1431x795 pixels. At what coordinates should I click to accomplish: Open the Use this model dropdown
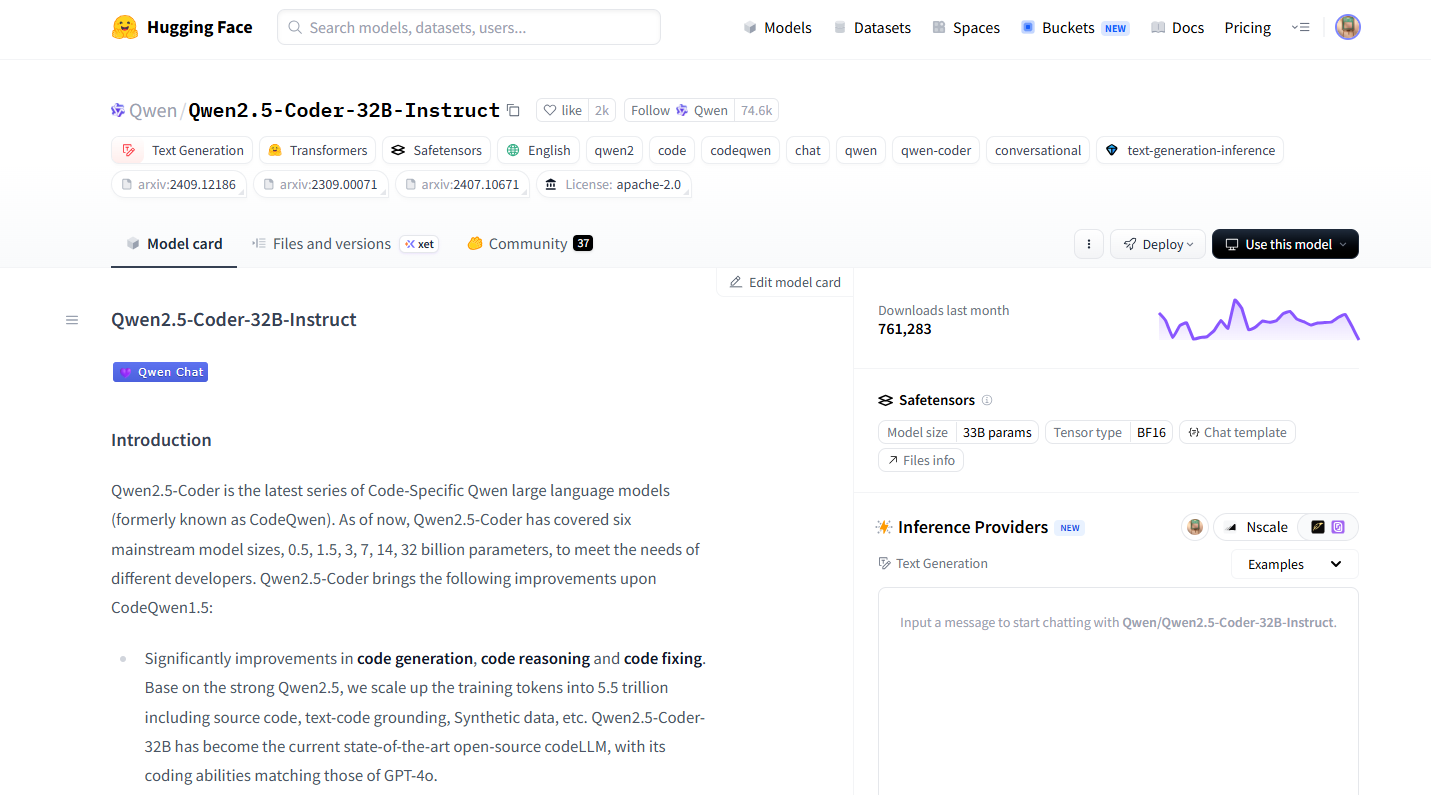[x=1284, y=244]
